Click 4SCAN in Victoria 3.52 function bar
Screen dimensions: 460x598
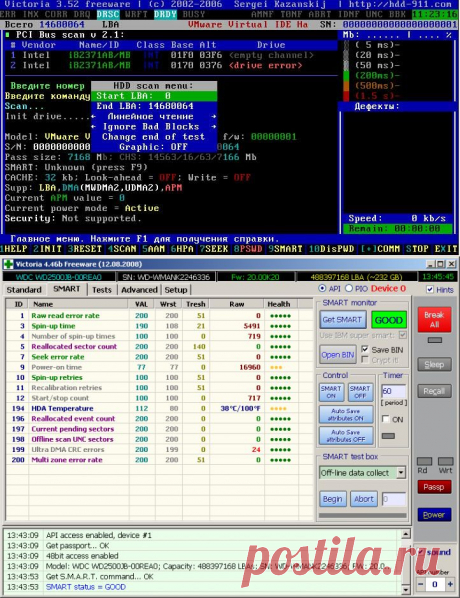[x=122, y=249]
